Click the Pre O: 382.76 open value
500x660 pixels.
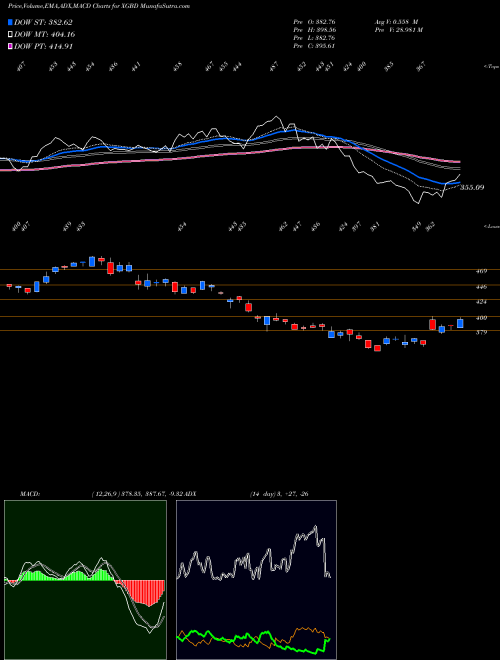[x=314, y=21]
